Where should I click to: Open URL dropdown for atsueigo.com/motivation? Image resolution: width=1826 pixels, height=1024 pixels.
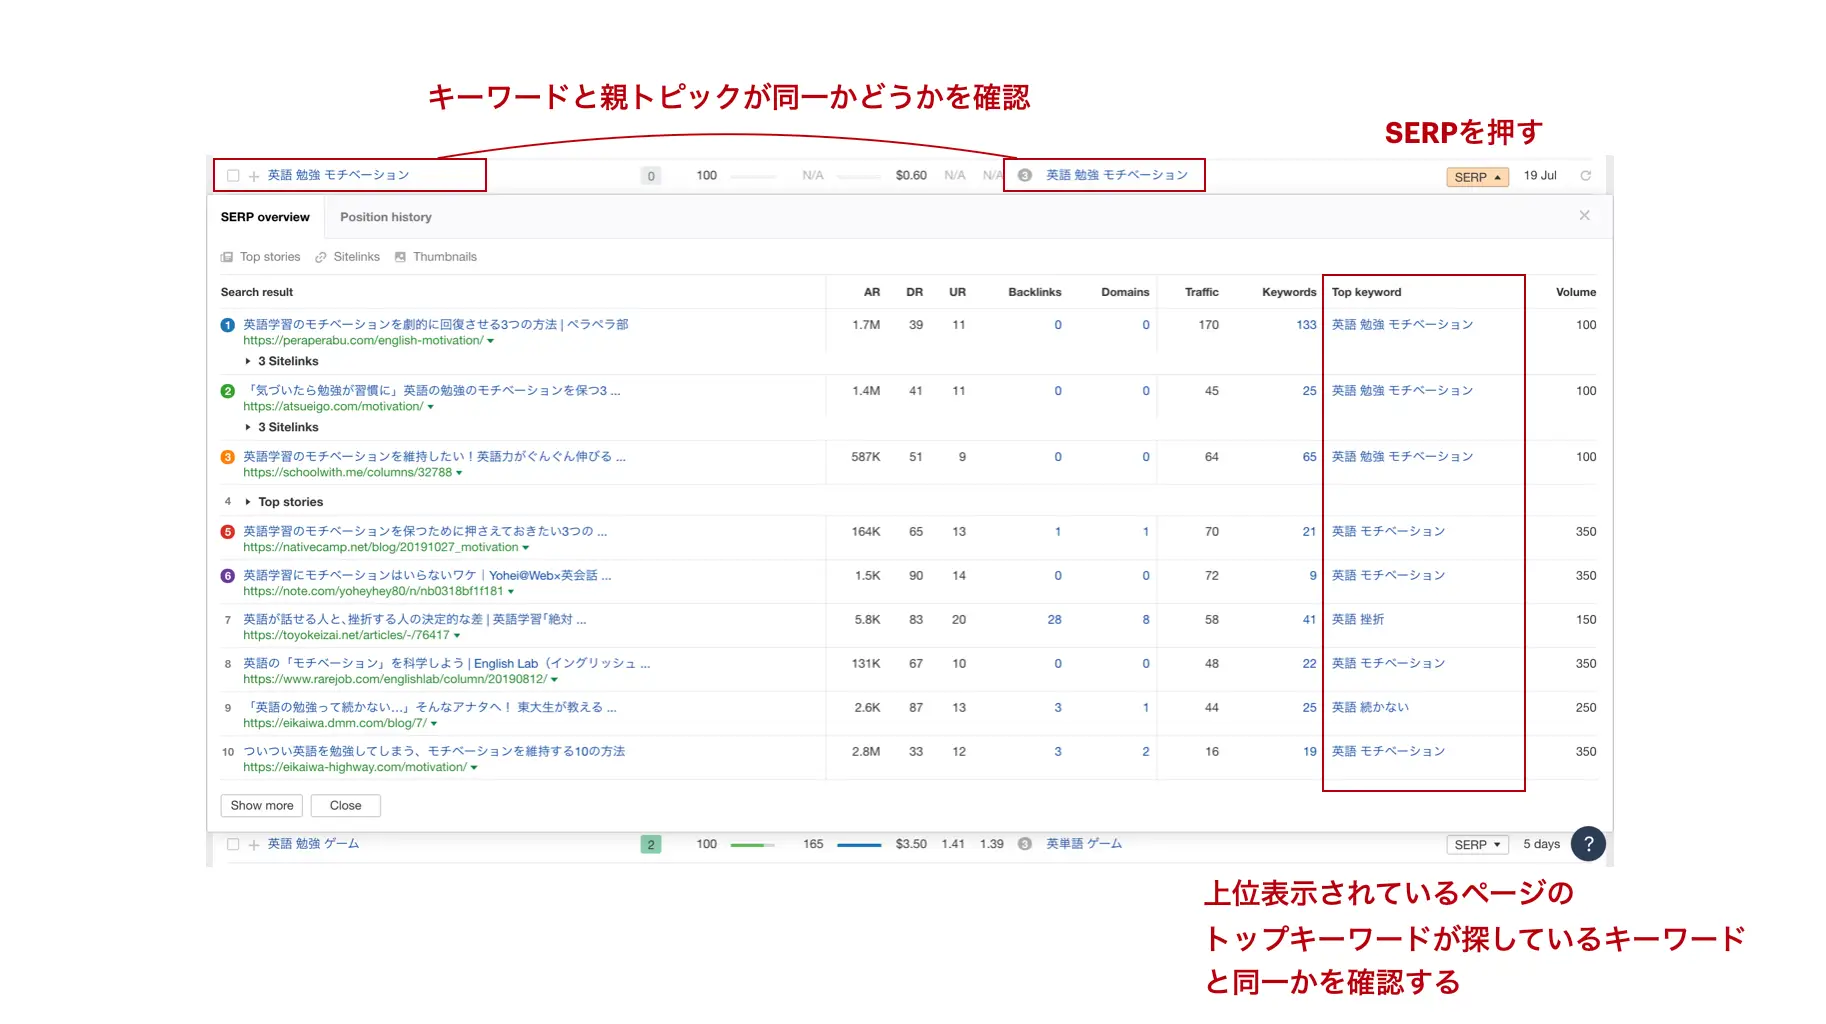pos(431,407)
